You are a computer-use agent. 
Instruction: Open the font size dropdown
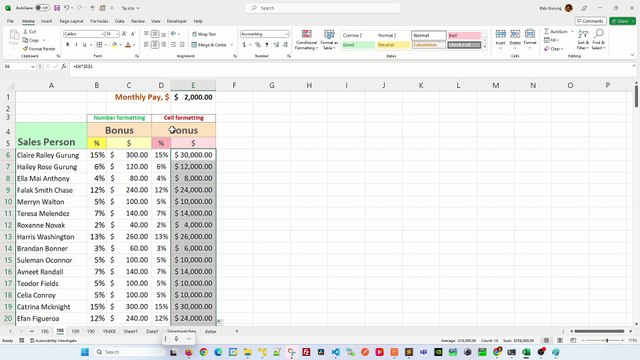(117, 34)
